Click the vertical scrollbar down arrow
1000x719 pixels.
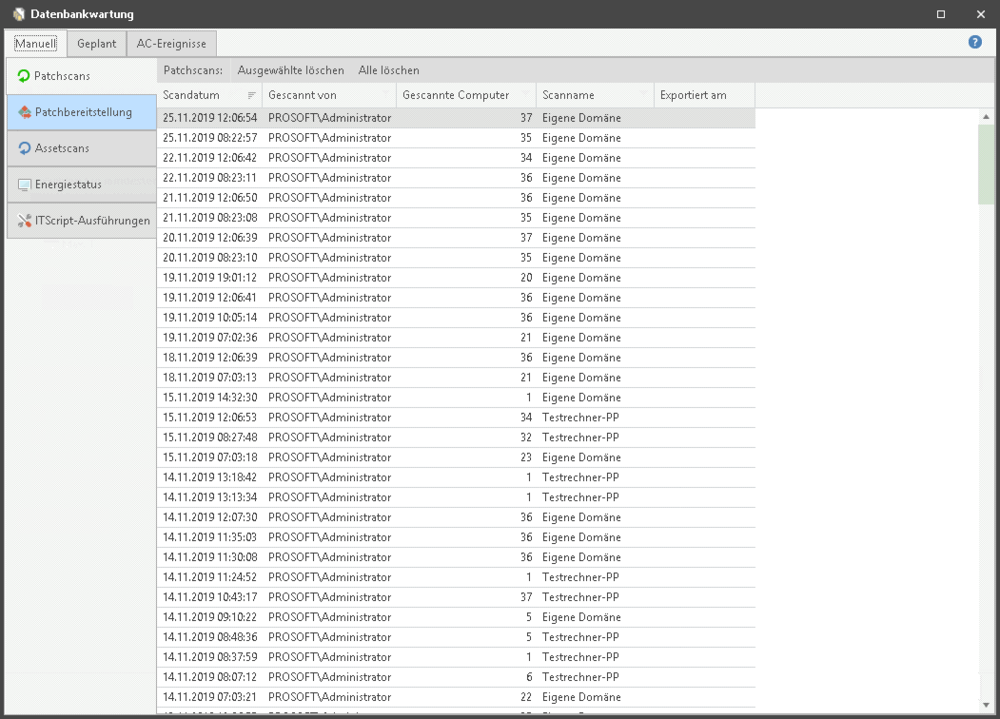click(986, 705)
